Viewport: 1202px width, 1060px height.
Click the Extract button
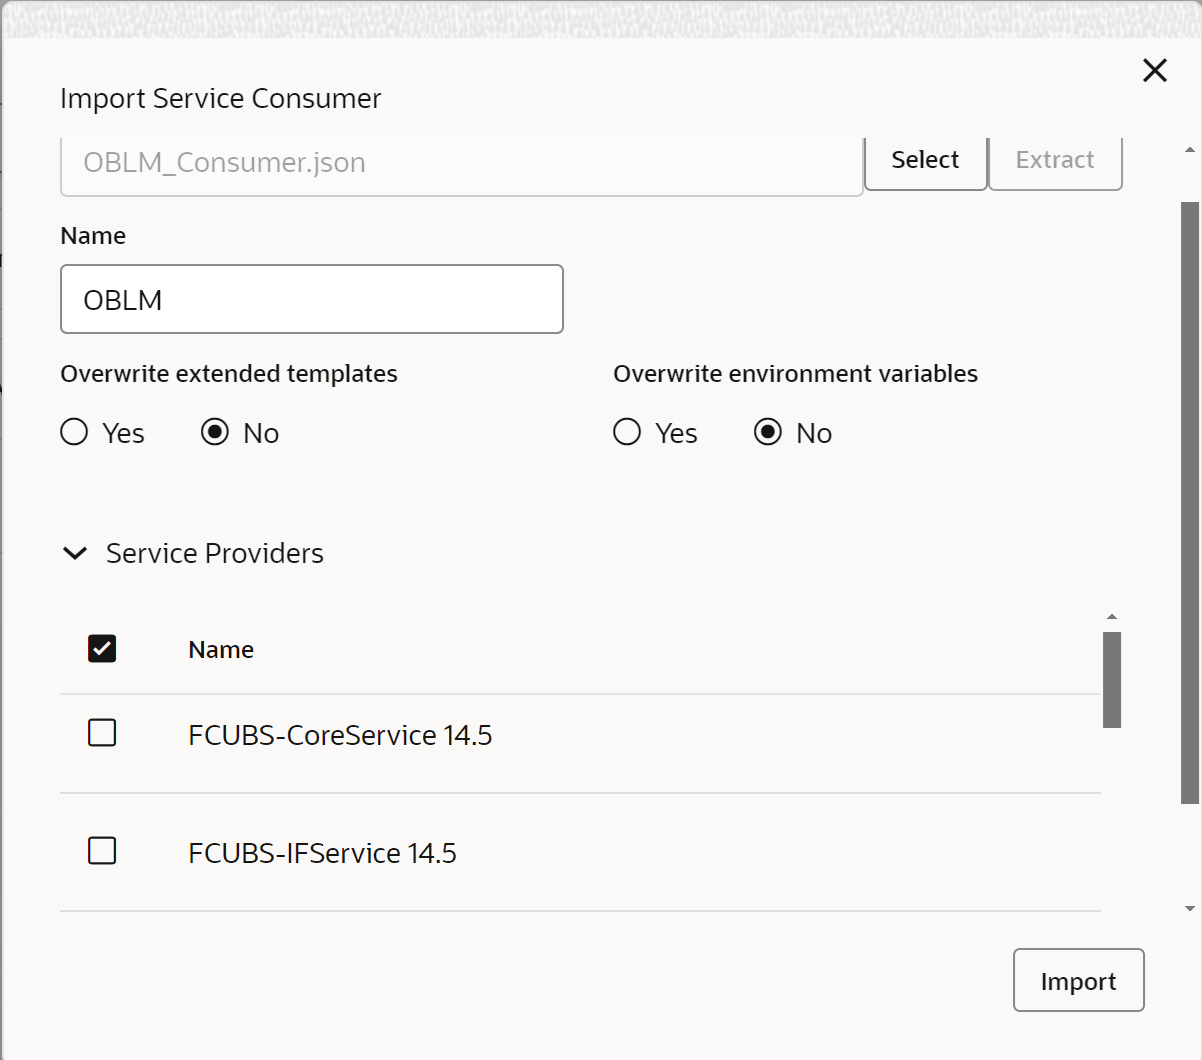(1055, 160)
